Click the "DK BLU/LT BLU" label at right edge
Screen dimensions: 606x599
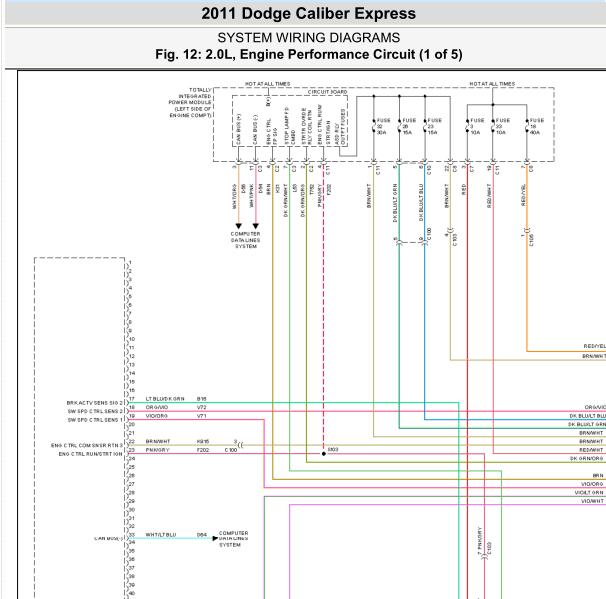coord(587,416)
